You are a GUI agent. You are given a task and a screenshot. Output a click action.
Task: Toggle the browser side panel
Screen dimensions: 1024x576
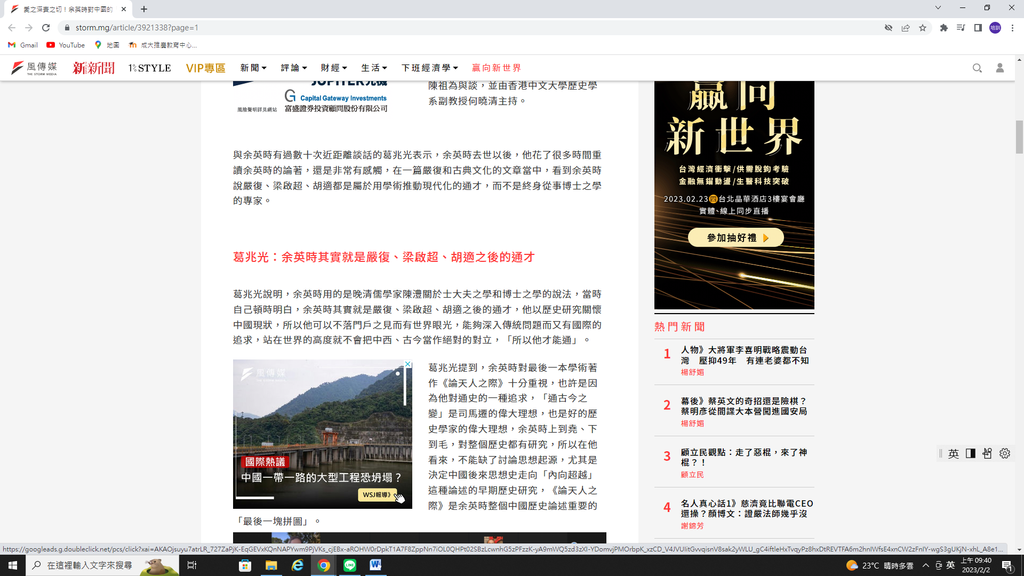977,28
